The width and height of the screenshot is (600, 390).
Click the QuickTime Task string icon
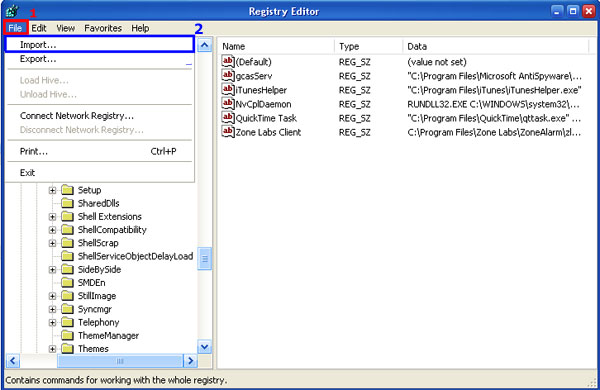click(228, 117)
